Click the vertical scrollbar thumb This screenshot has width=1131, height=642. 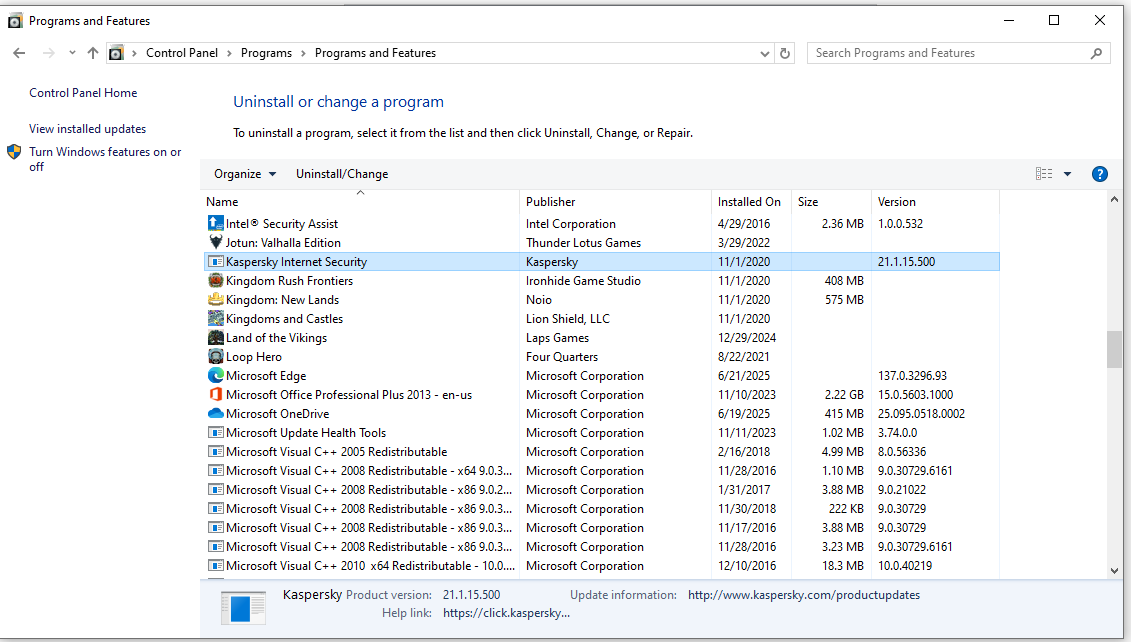pos(1114,349)
